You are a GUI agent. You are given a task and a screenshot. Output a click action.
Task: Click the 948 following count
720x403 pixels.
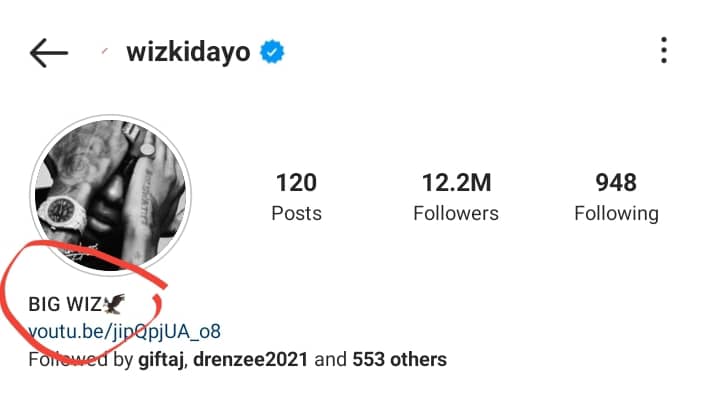[616, 182]
